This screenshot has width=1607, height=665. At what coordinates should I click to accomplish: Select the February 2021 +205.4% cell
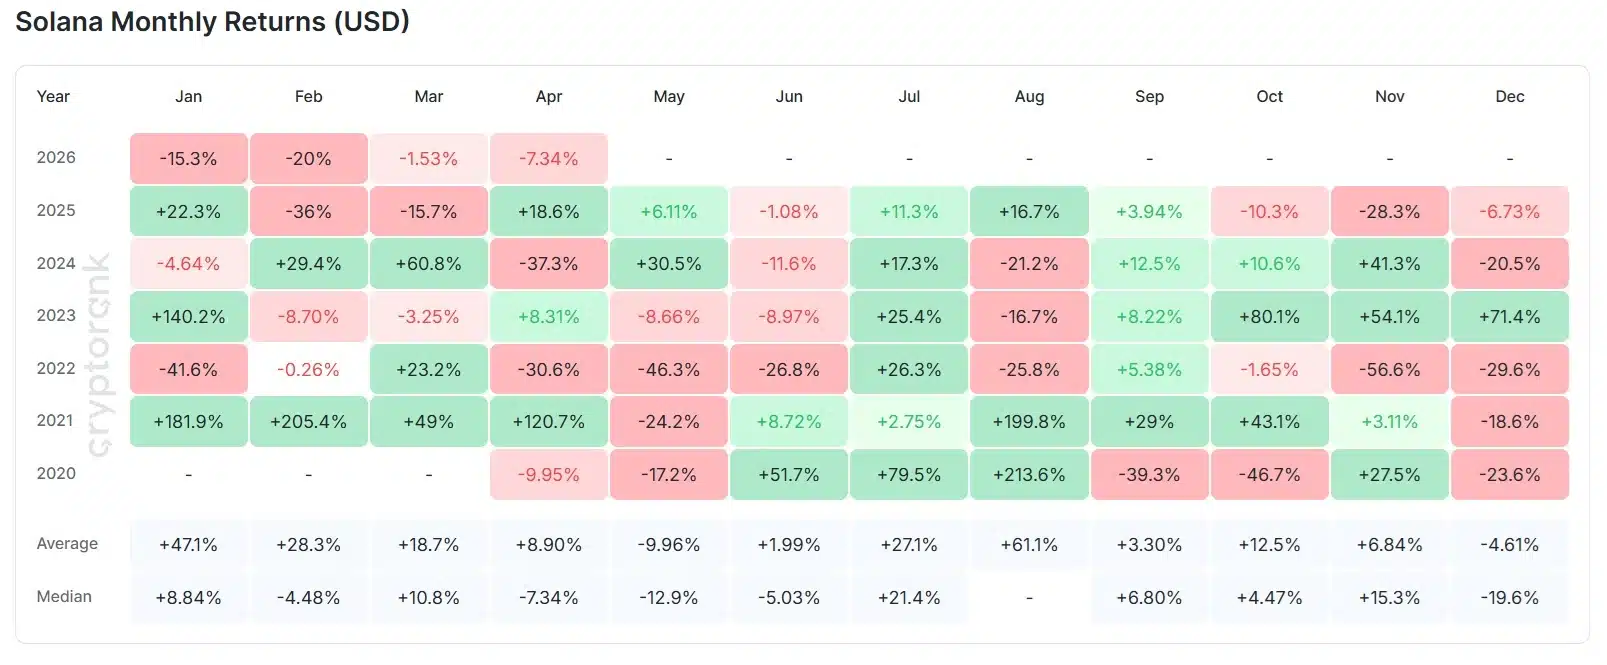click(x=308, y=422)
